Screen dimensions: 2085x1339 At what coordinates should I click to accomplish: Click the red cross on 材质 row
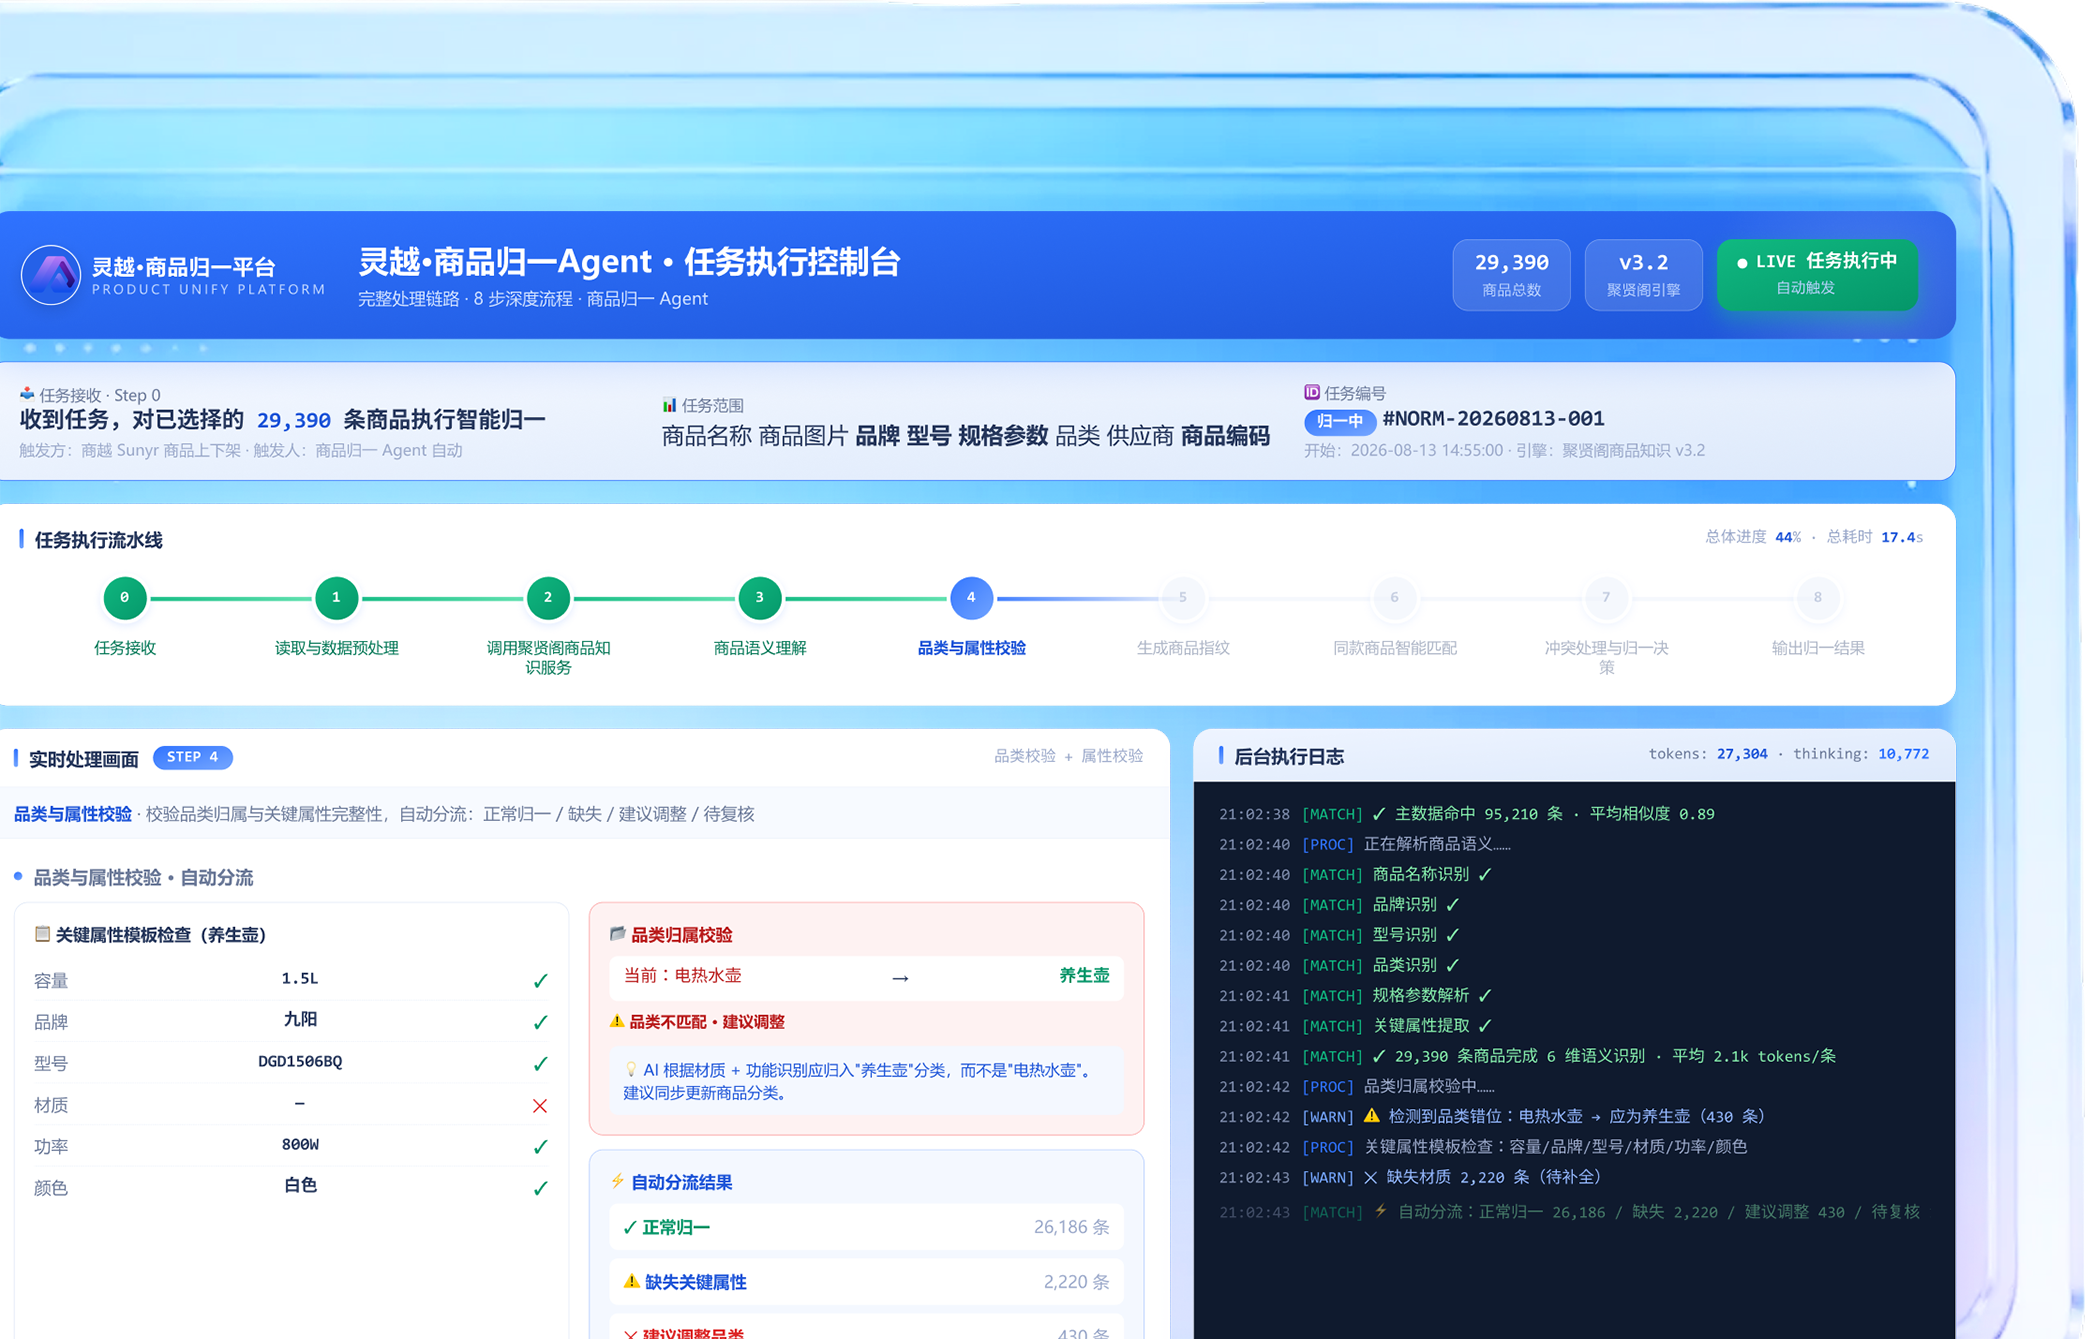click(x=540, y=1105)
